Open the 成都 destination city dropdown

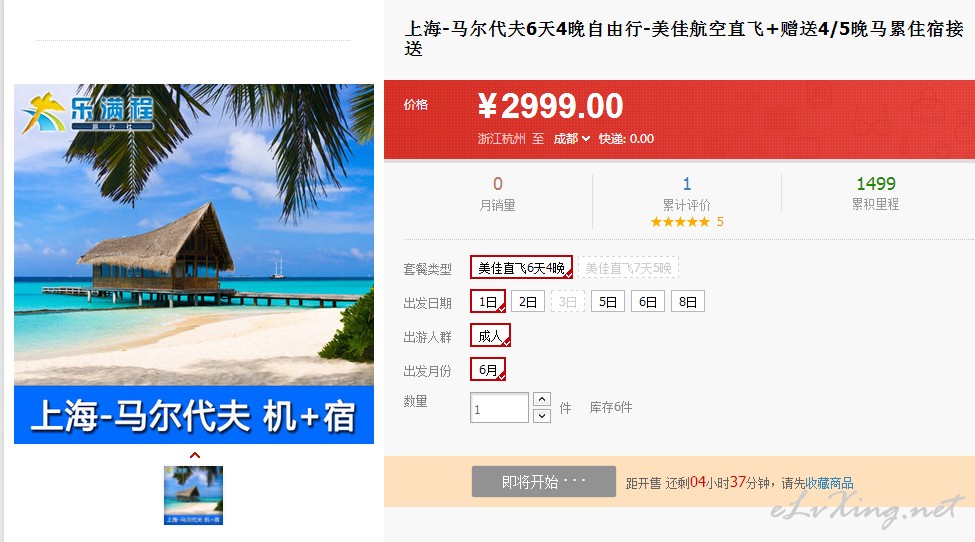click(x=571, y=139)
